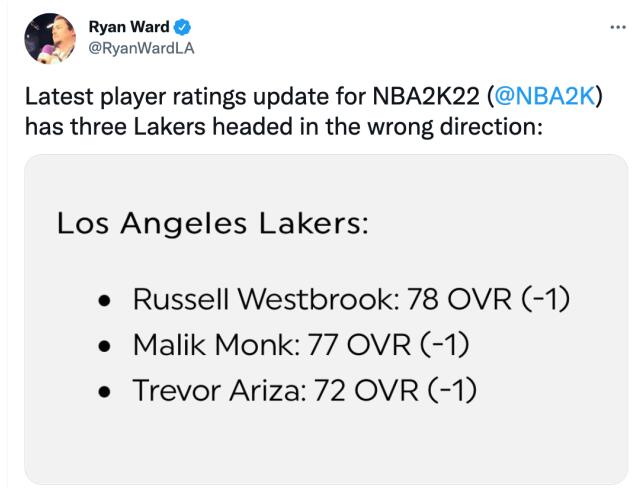The width and height of the screenshot is (640, 491).
Task: Click the blue verified badge
Action: 181,26
